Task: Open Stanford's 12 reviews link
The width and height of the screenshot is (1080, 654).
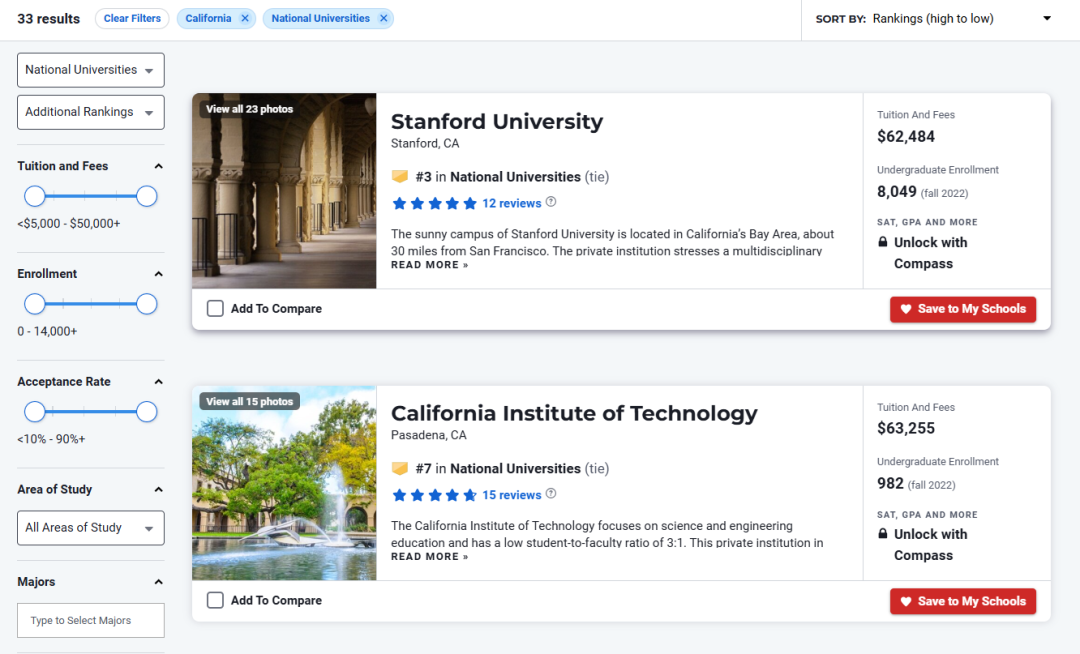Action: pos(512,203)
